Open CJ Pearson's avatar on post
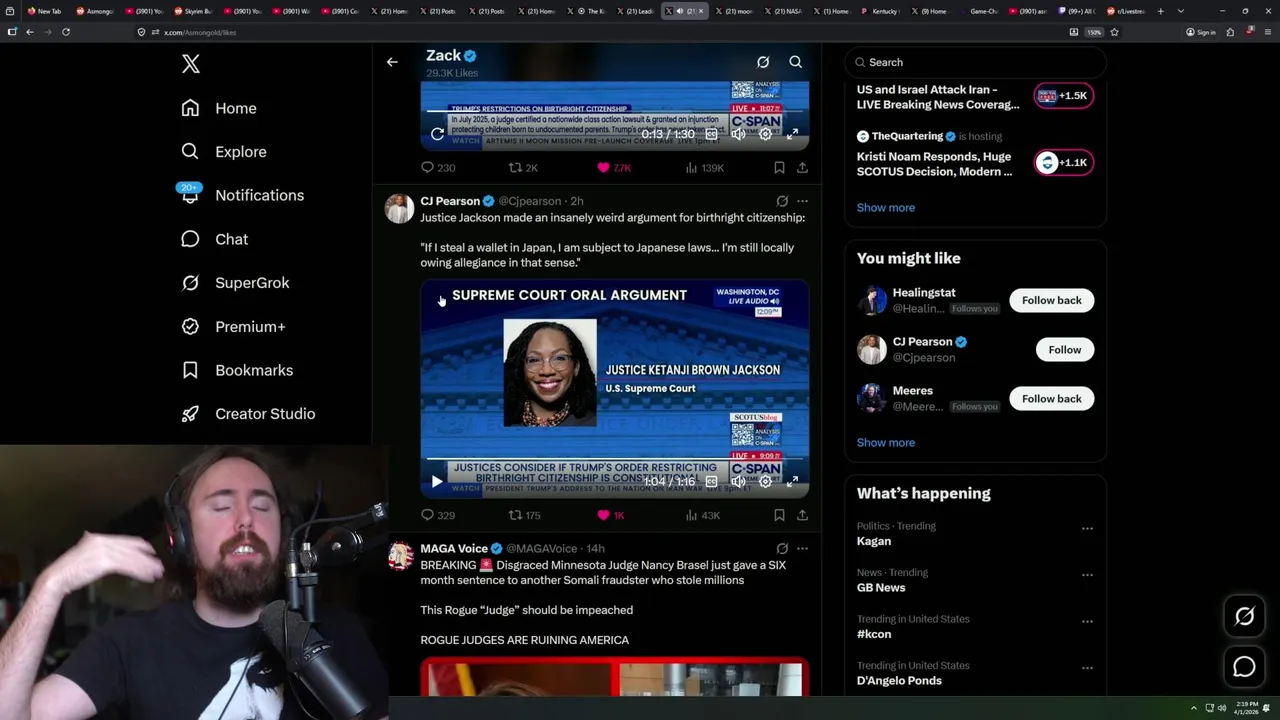Viewport: 1280px width, 720px height. pyautogui.click(x=399, y=208)
